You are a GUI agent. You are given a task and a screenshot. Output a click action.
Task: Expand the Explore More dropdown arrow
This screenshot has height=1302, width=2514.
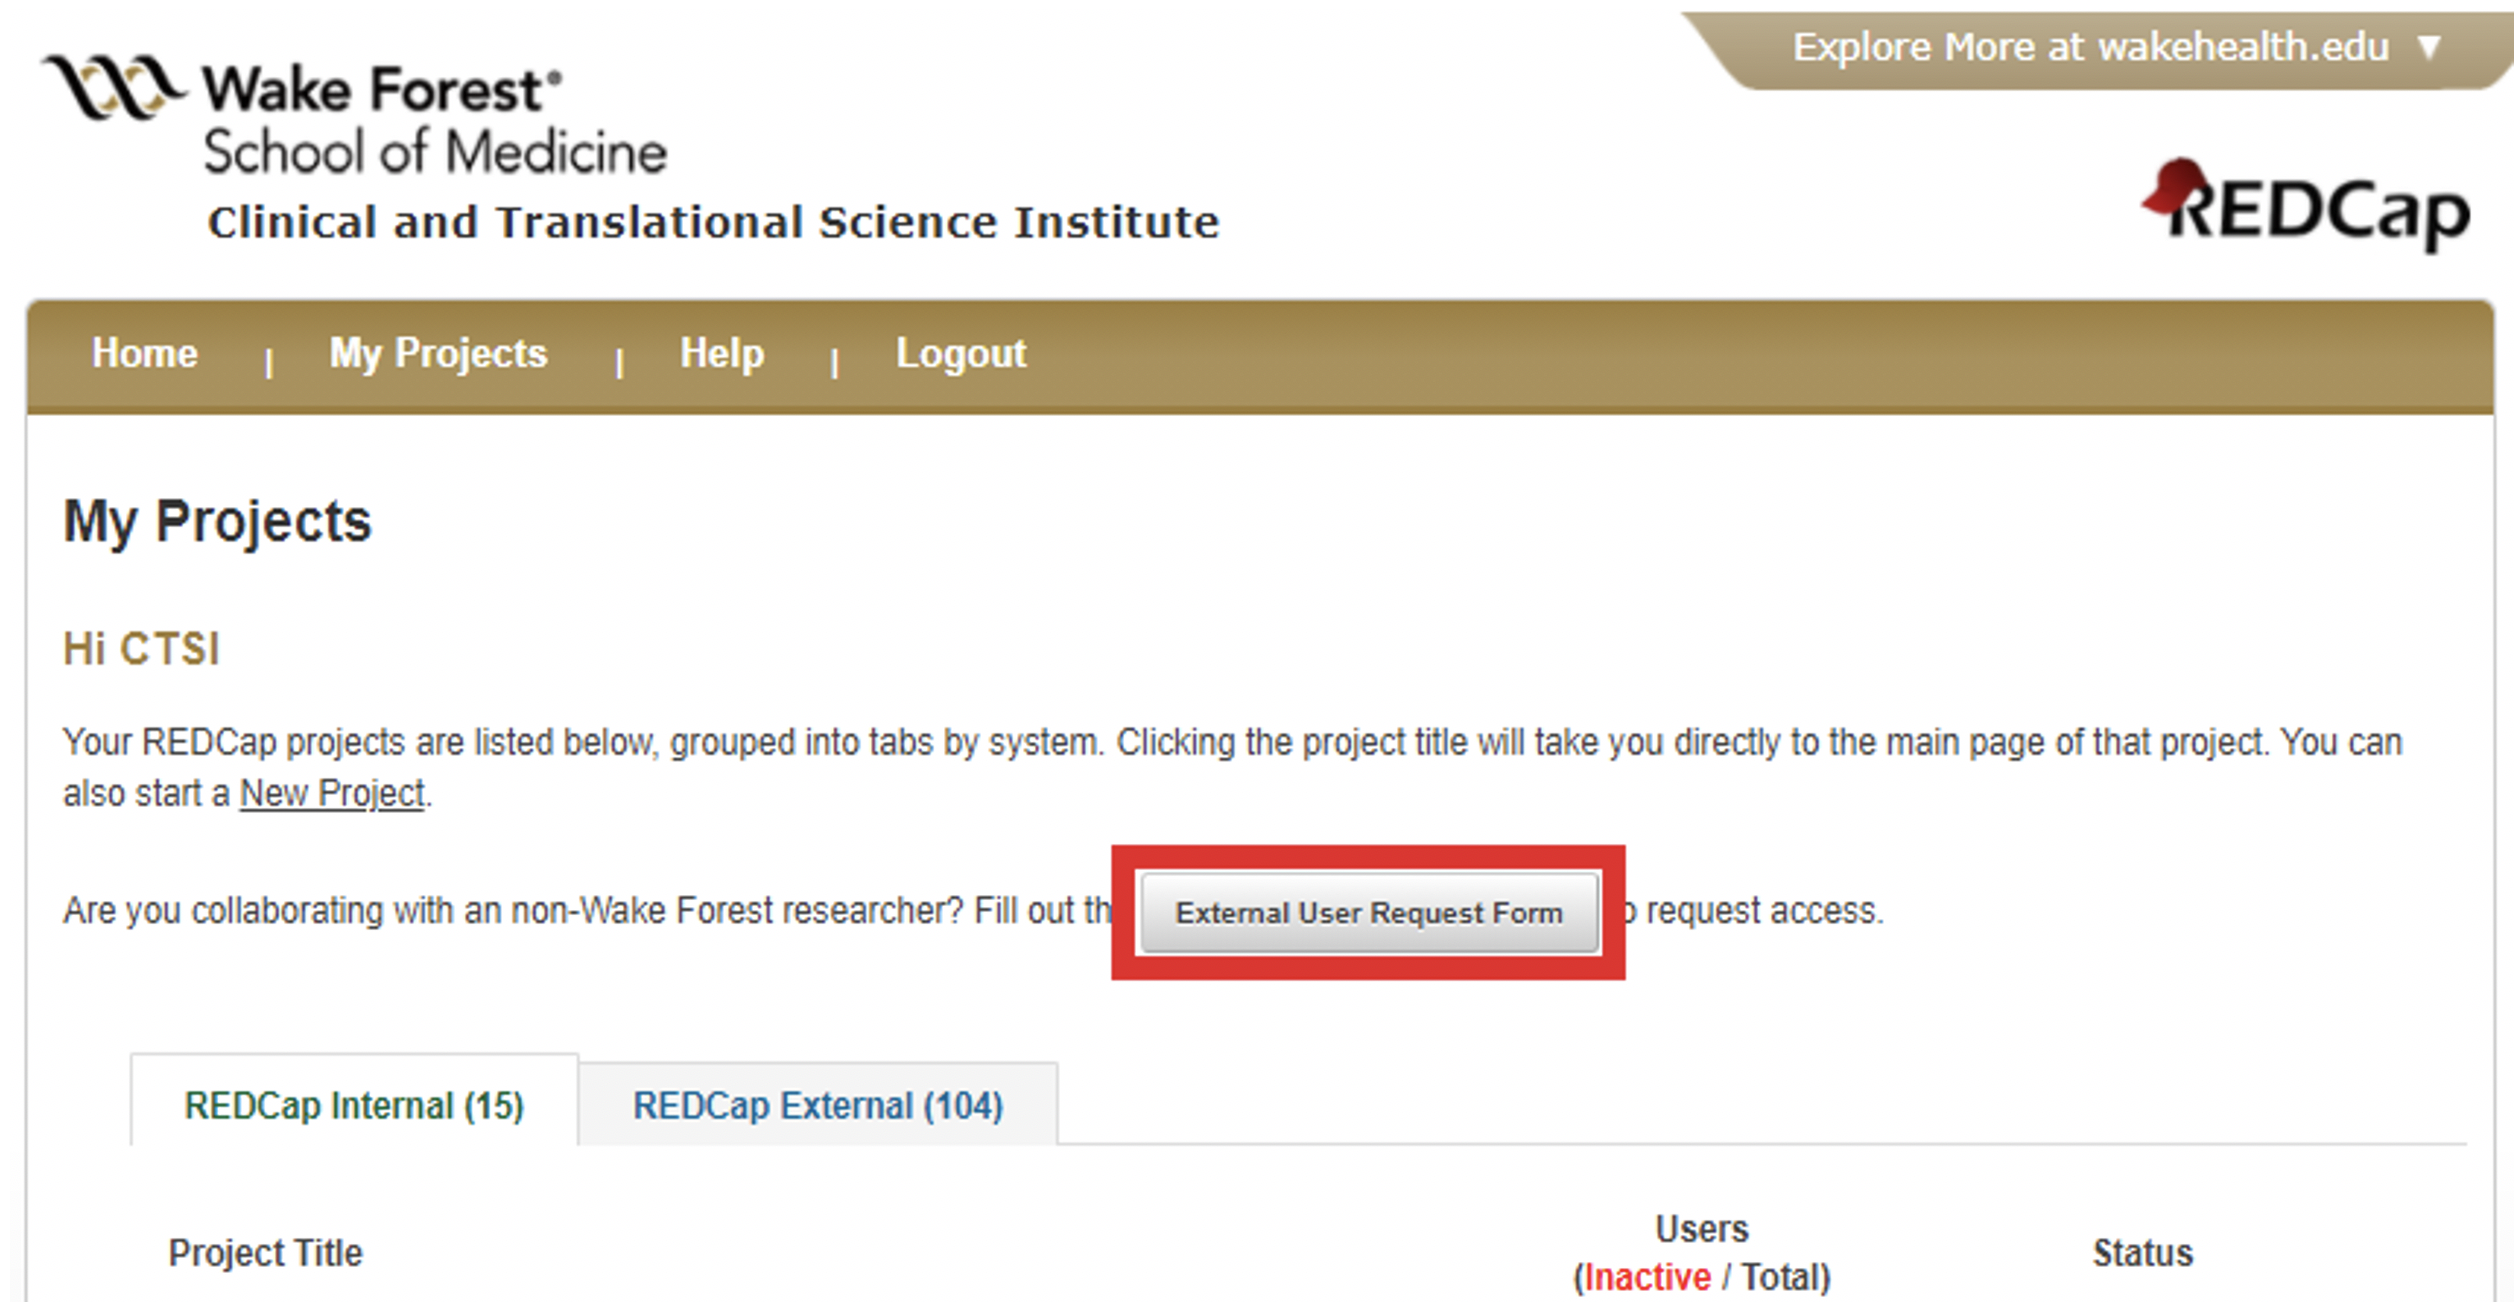pyautogui.click(x=2430, y=47)
